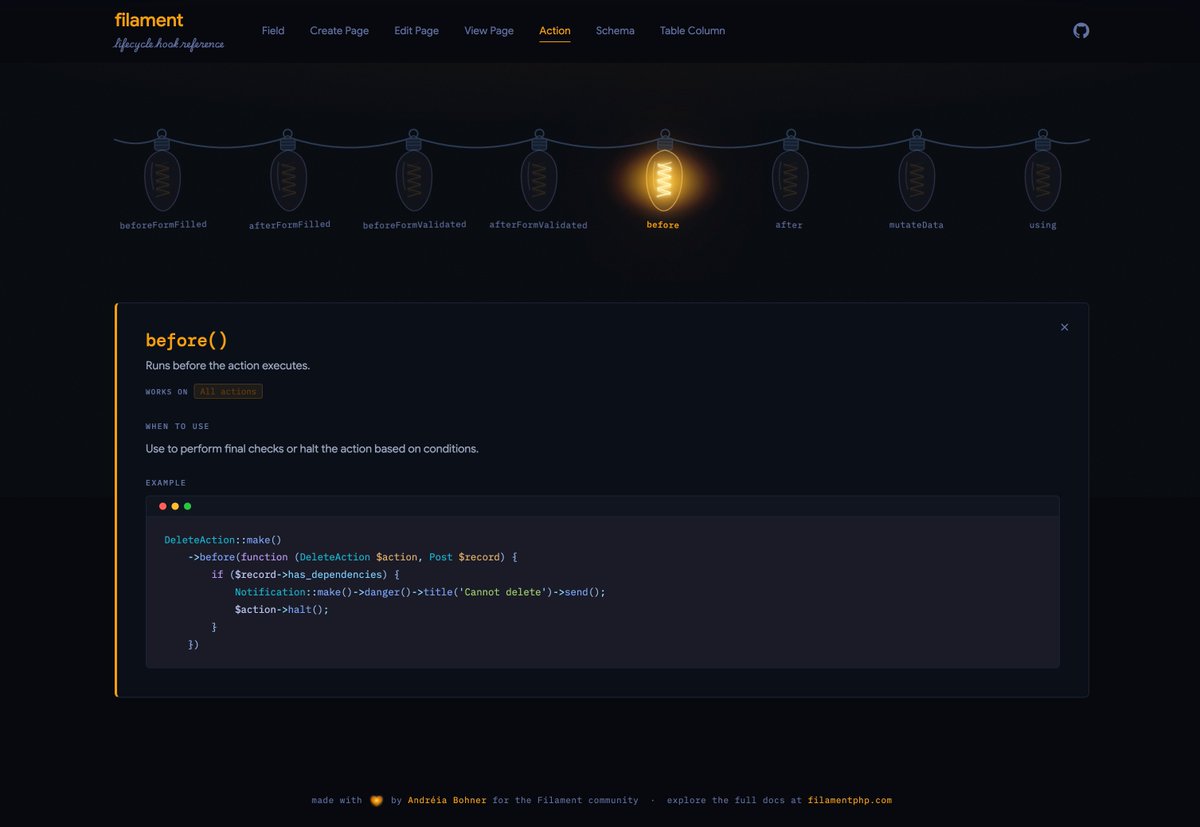Click the before() heading

click(x=186, y=341)
